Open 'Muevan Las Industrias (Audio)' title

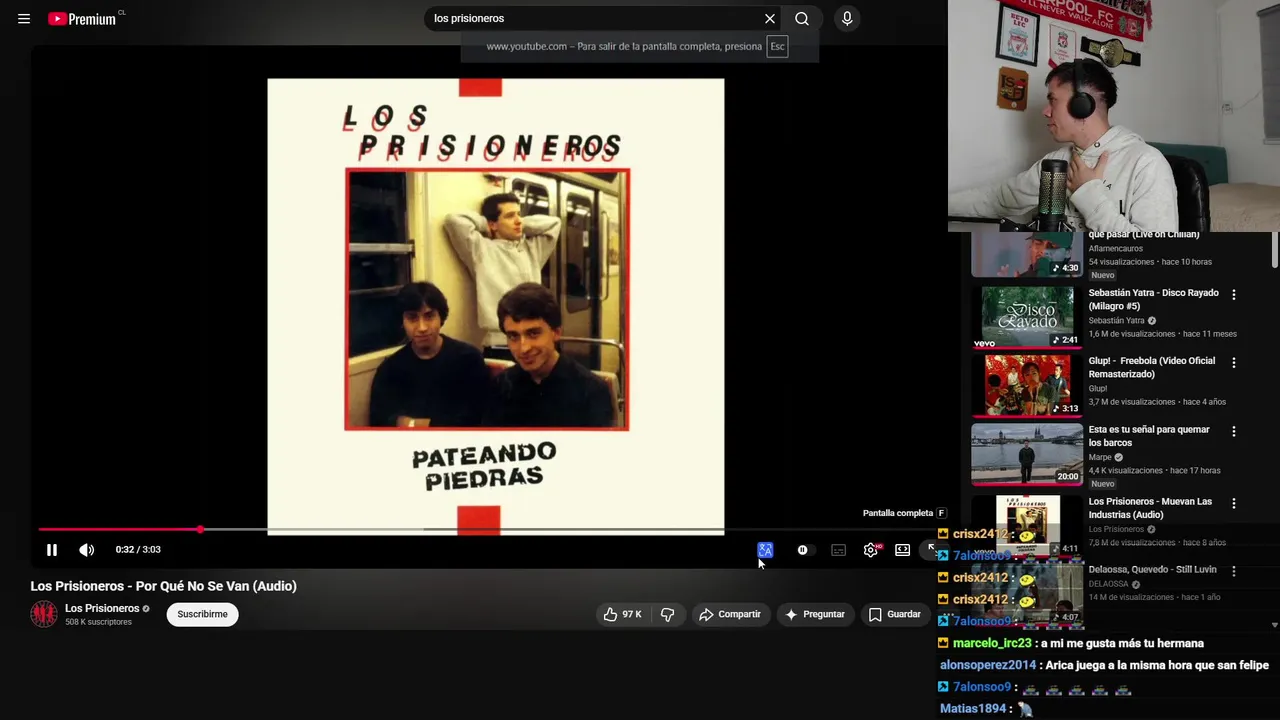(x=1150, y=508)
